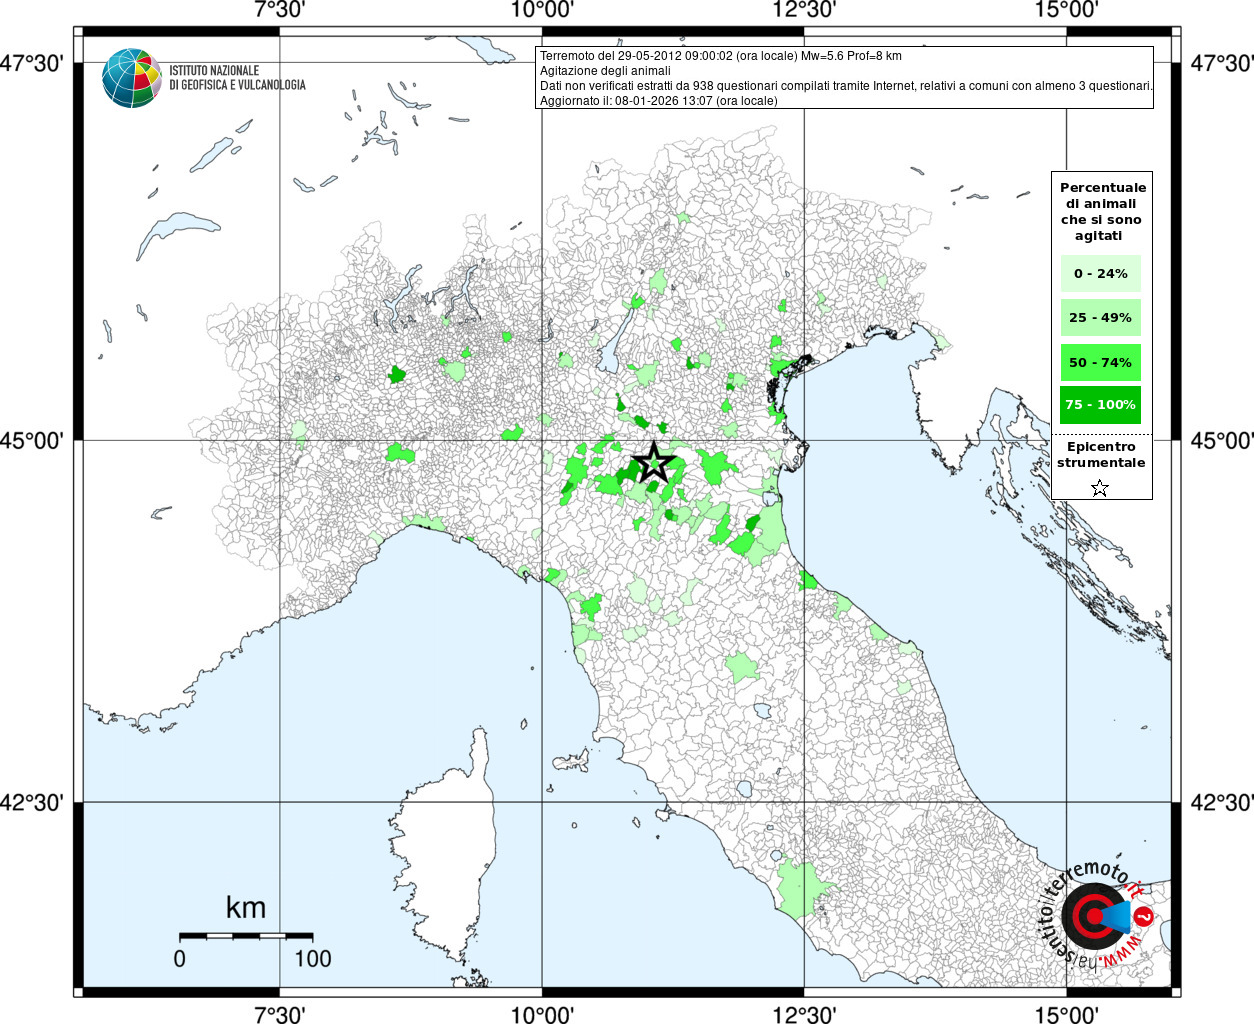Click the top axis label 10°00'

point(542,10)
